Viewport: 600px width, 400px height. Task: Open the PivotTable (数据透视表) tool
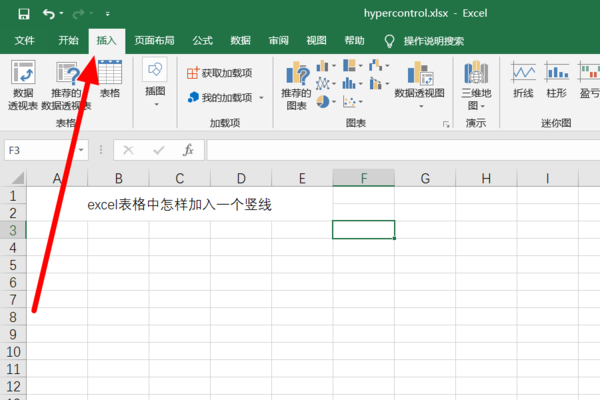[x=23, y=83]
